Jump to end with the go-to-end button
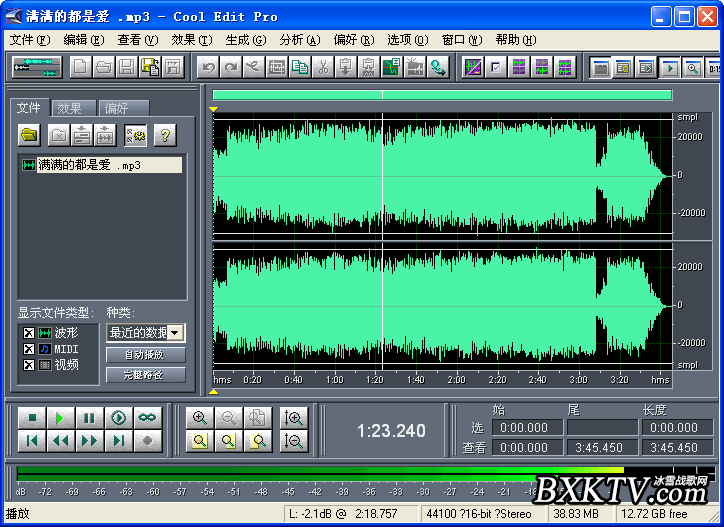724x527 pixels. click(119, 441)
